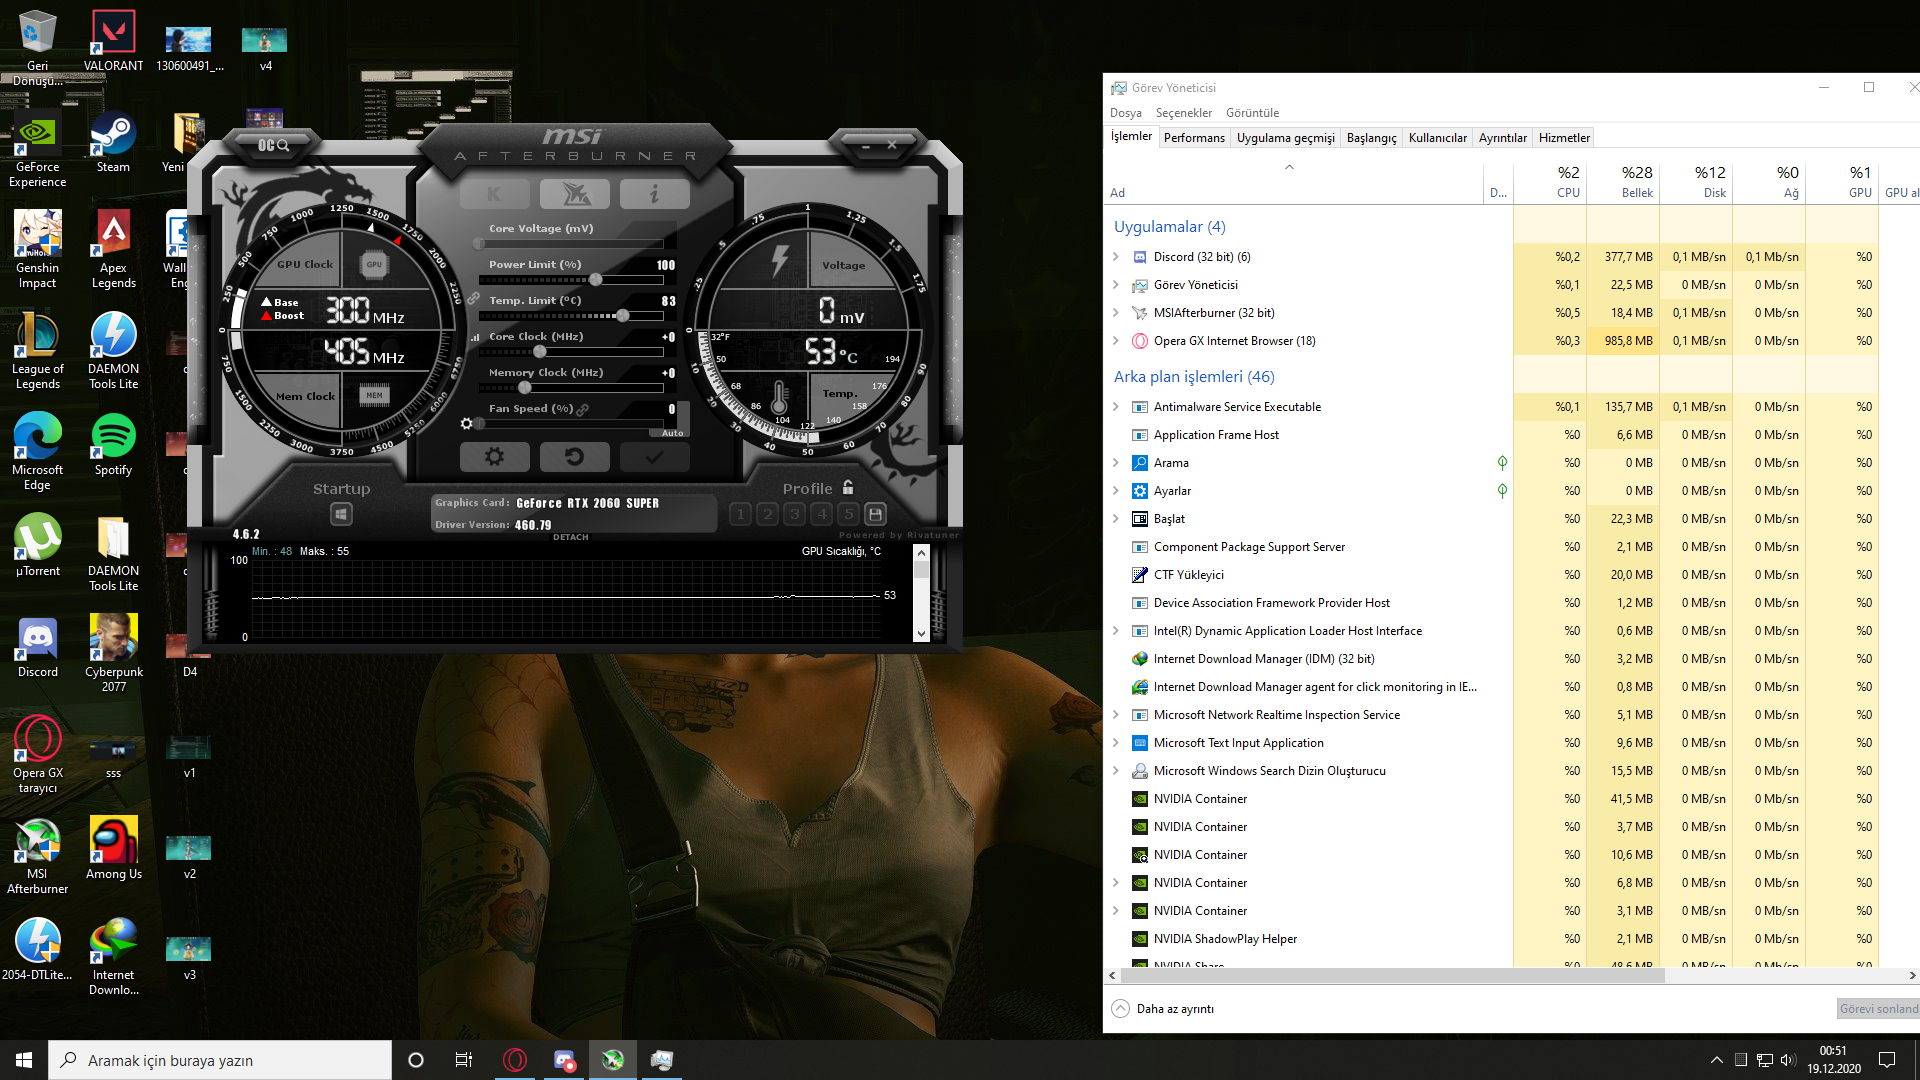The width and height of the screenshot is (1920, 1080).
Task: Detach the Afterburner monitoring graph
Action: pos(571,537)
